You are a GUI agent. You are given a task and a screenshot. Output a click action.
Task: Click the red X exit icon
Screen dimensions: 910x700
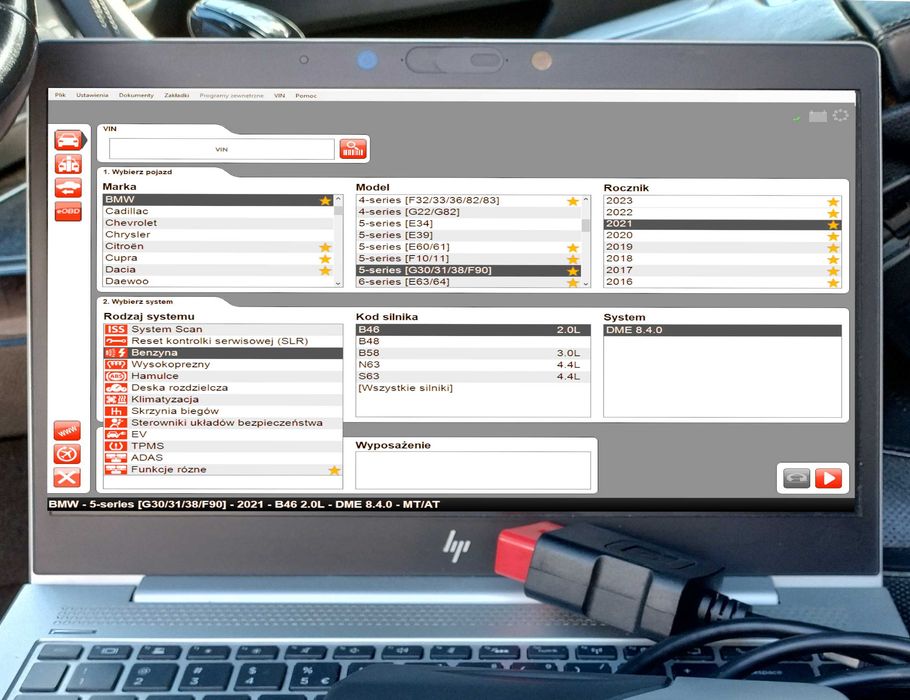point(67,478)
